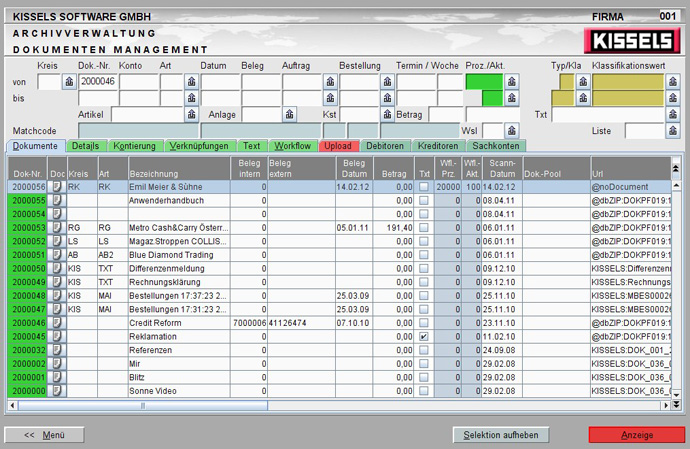Click into the Betrag input field
The width and height of the screenshot is (690, 449).
tap(446, 114)
